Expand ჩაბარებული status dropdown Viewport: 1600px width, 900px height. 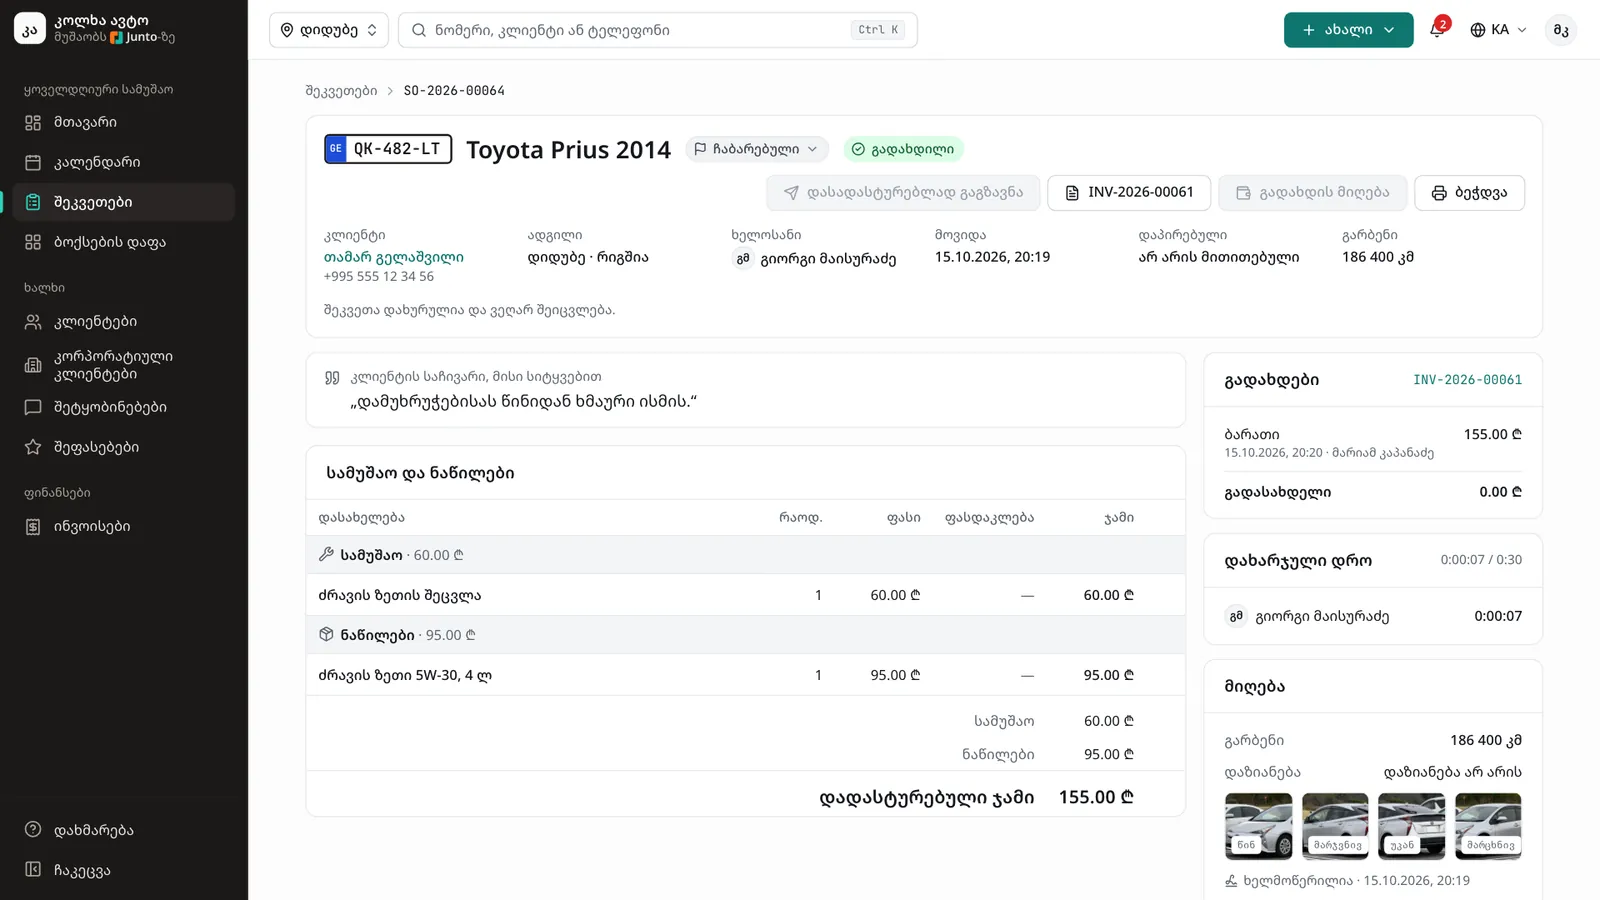click(757, 149)
